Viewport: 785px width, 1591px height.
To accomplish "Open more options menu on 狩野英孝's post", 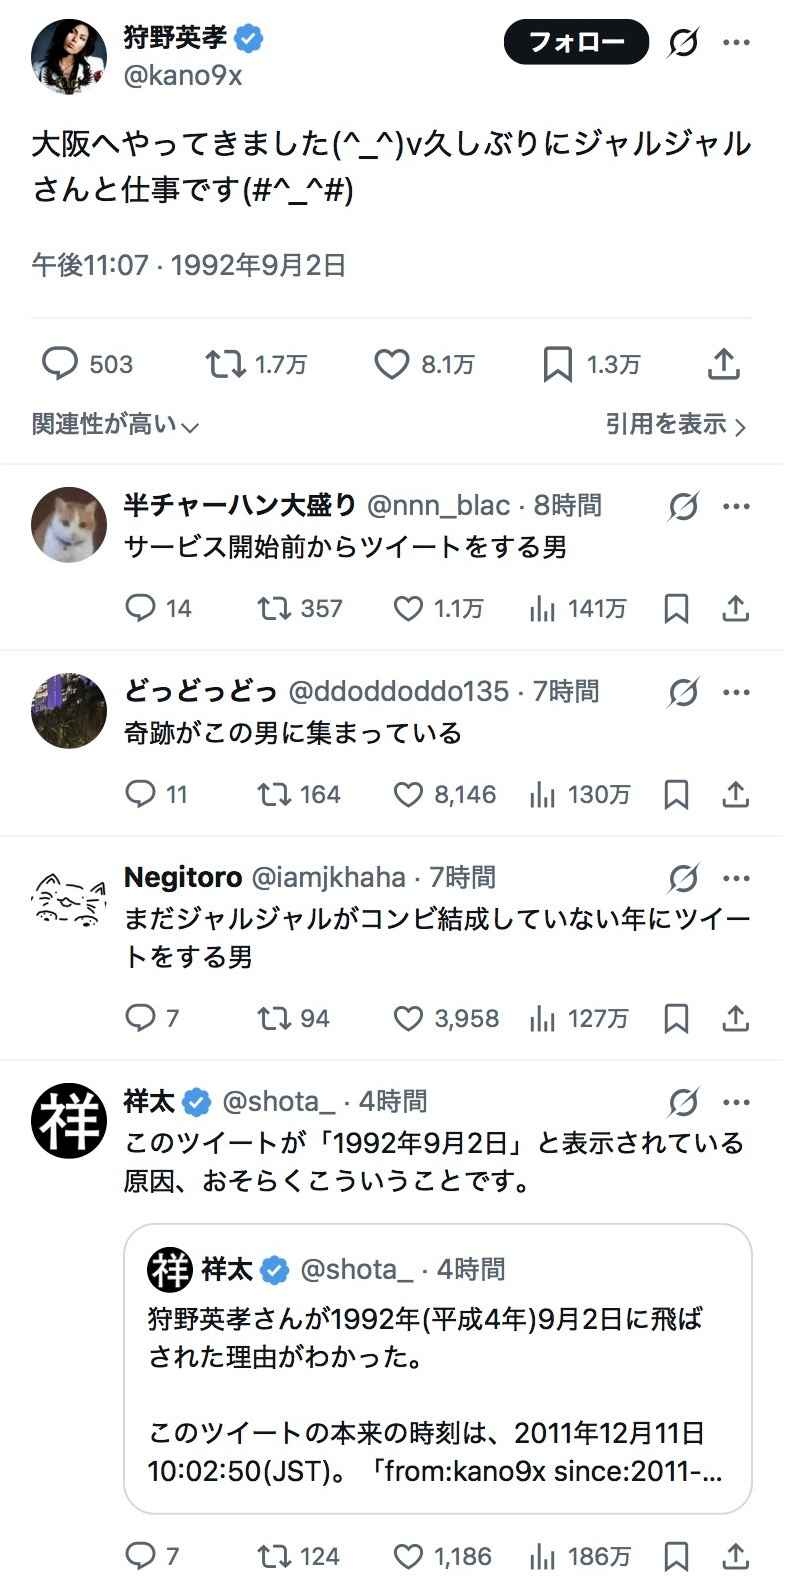I will tap(736, 42).
